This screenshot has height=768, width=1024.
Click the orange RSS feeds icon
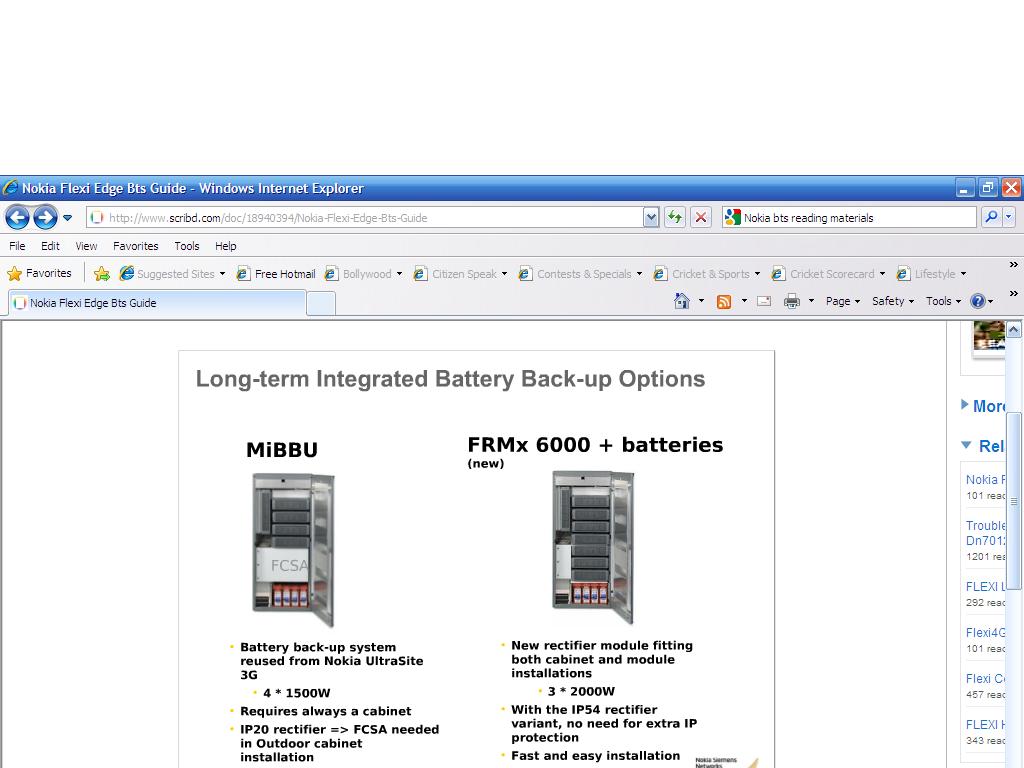click(724, 301)
